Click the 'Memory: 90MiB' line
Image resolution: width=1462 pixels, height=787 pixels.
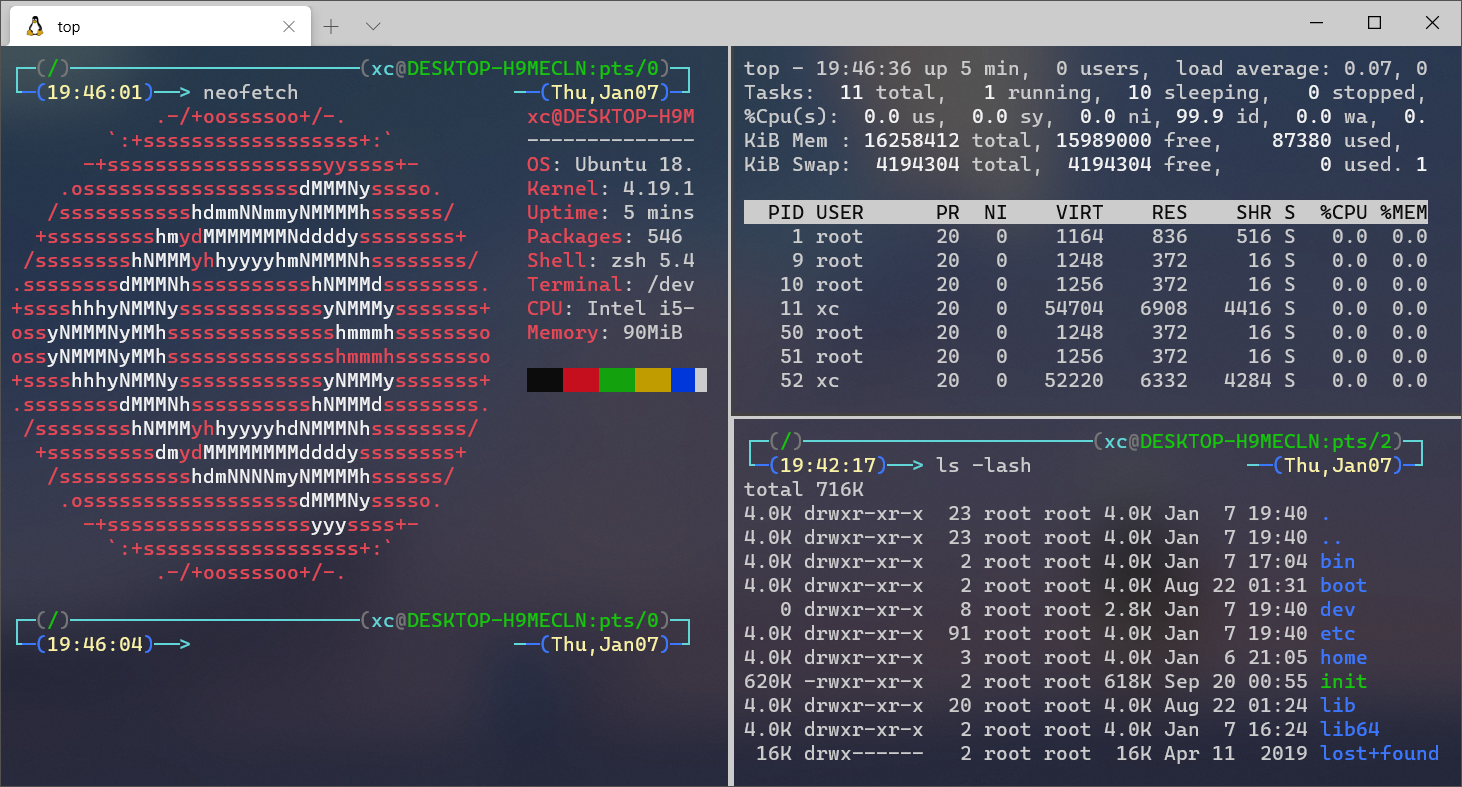click(605, 333)
